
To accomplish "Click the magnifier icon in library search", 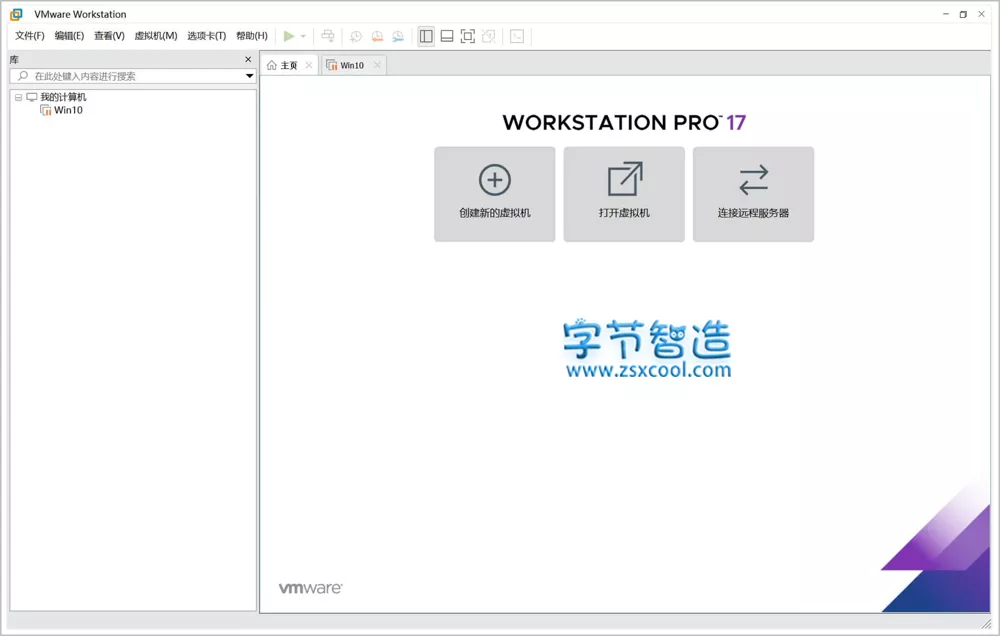I will (23, 76).
